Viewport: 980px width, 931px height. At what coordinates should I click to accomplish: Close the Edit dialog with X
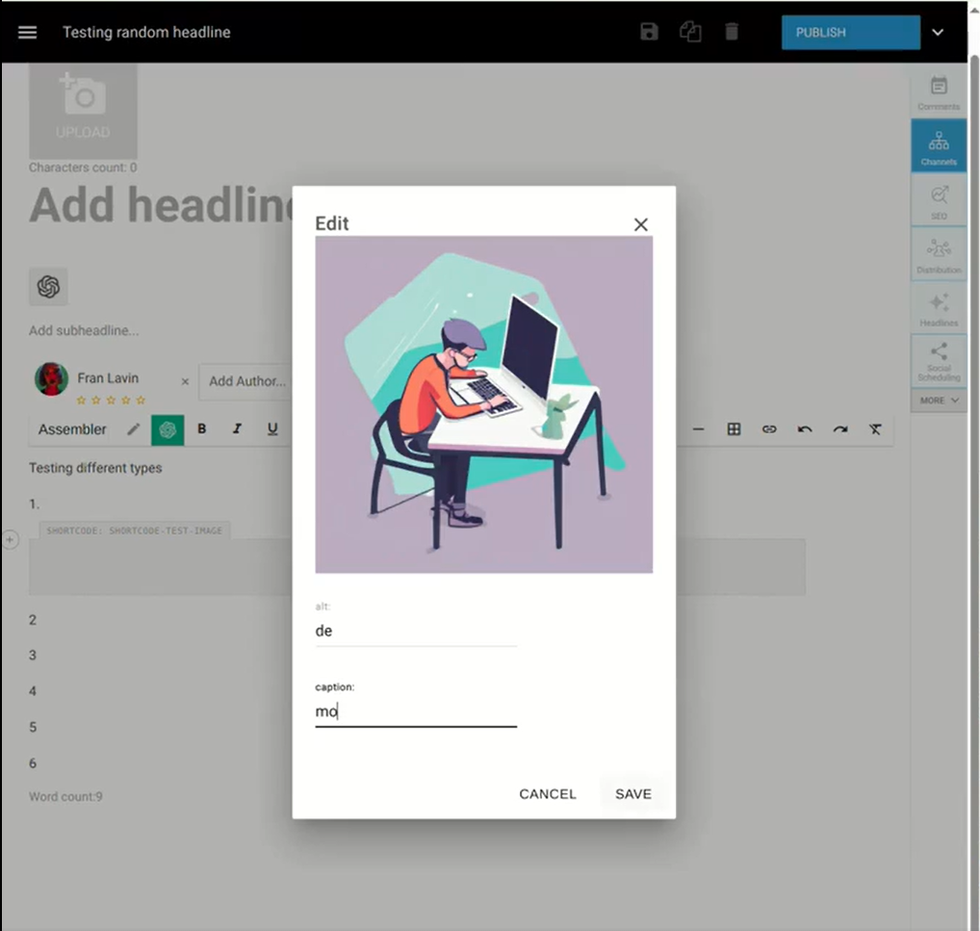point(641,225)
